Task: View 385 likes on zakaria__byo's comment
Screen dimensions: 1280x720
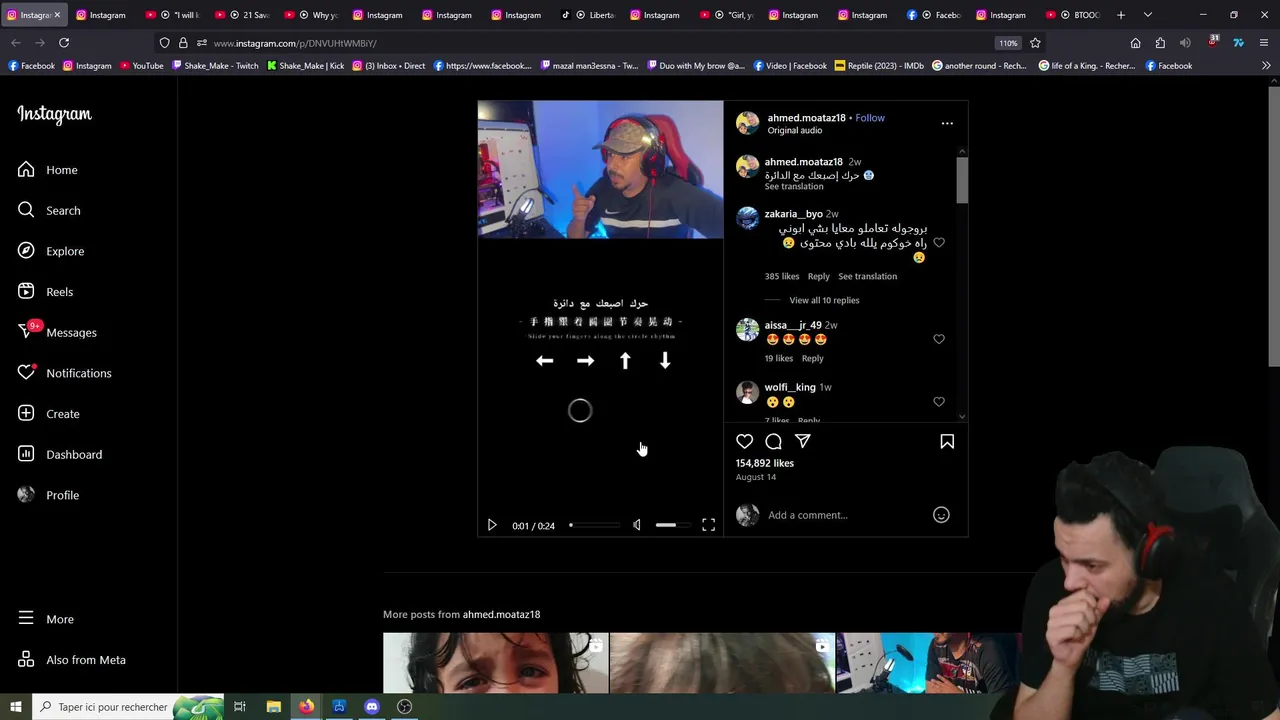Action: [782, 276]
